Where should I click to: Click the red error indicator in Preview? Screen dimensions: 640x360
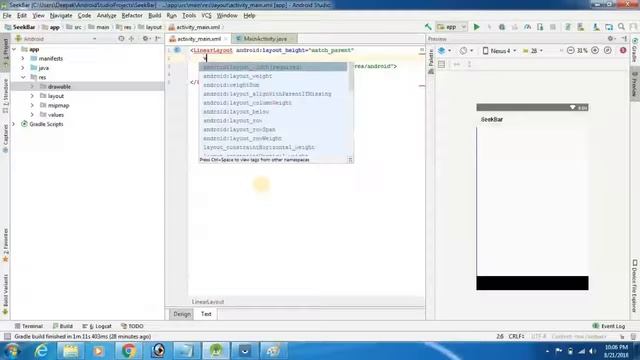[623, 51]
